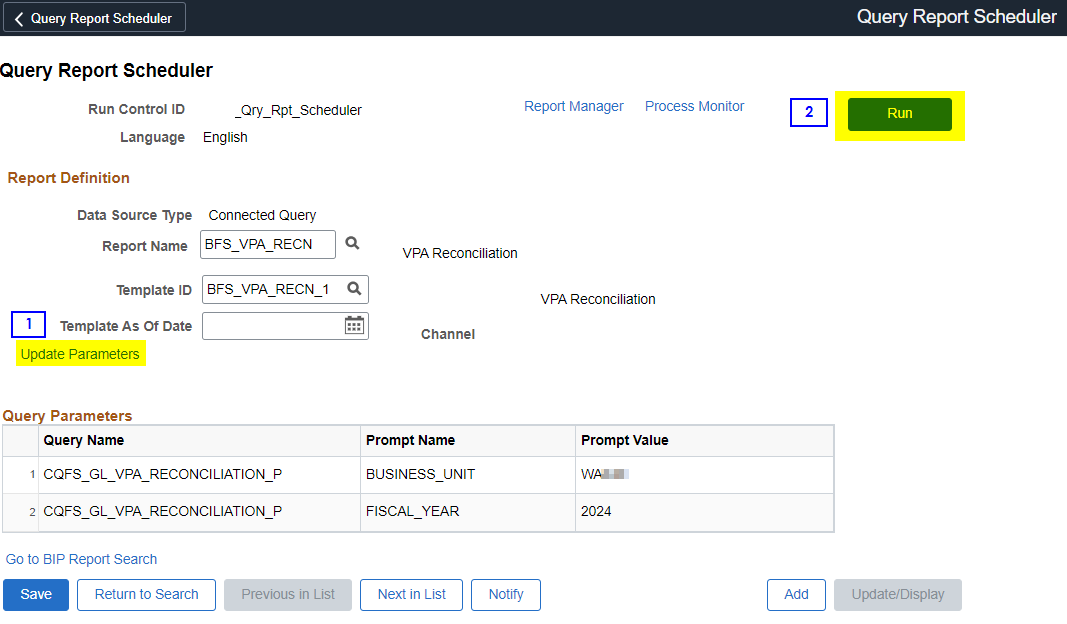
Task: Select the BUSINESS_UNIT prompt name cell
Action: click(x=467, y=474)
